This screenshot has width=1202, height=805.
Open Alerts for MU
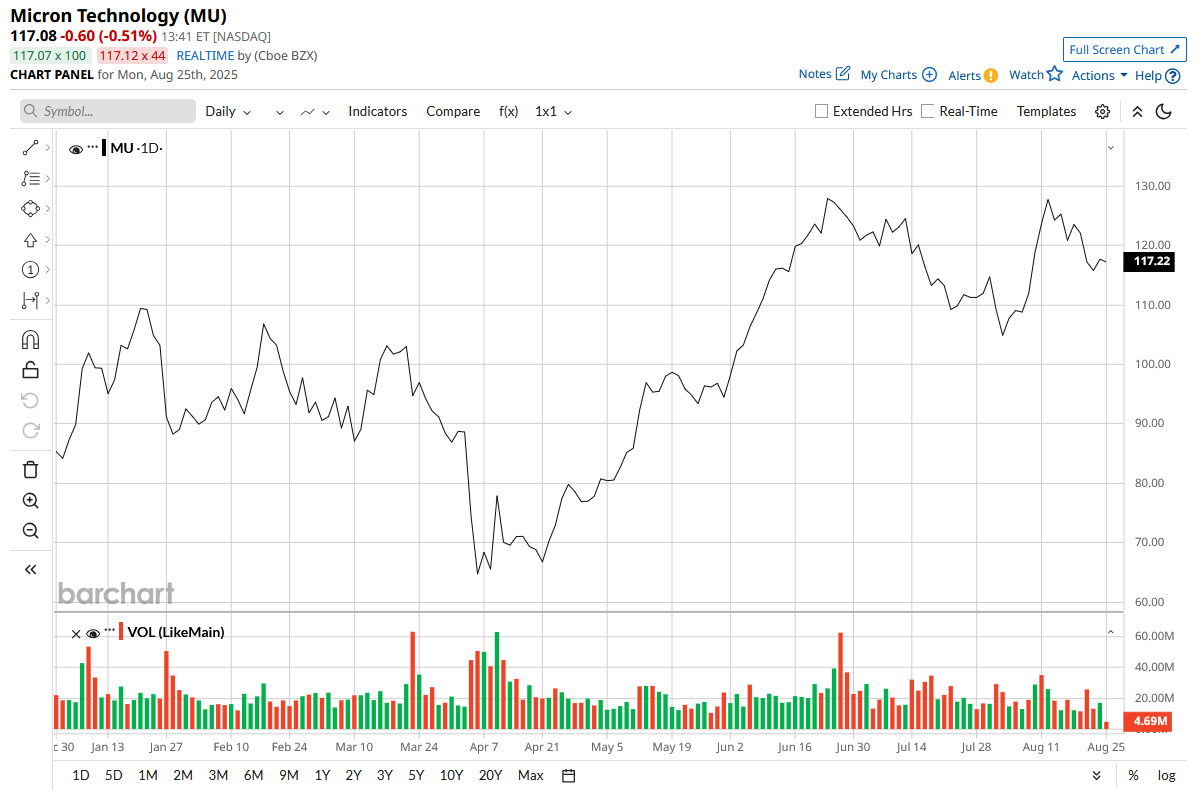pyautogui.click(x=972, y=75)
